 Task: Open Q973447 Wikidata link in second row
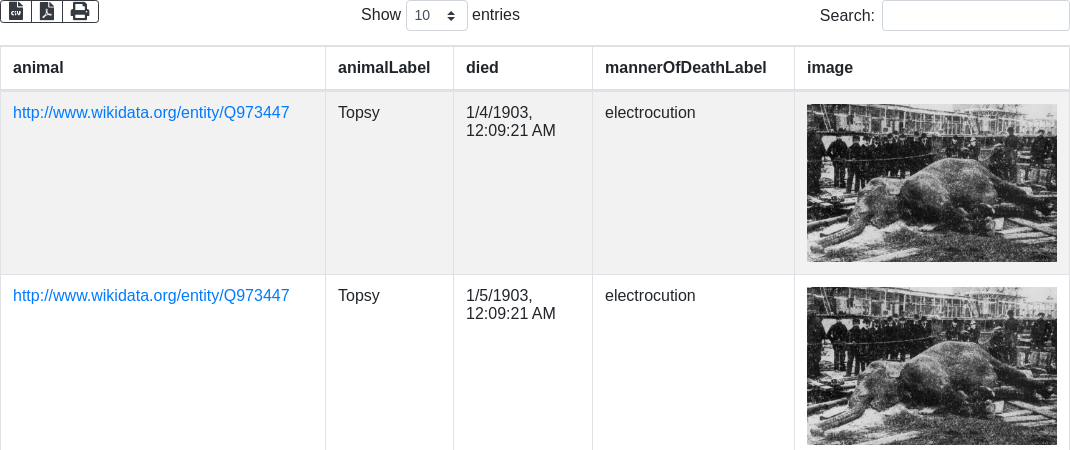coord(151,296)
